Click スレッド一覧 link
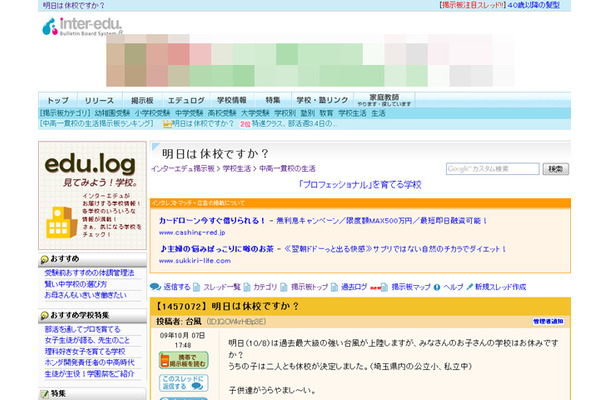Image resolution: width=610 pixels, height=400 pixels. [x=222, y=287]
